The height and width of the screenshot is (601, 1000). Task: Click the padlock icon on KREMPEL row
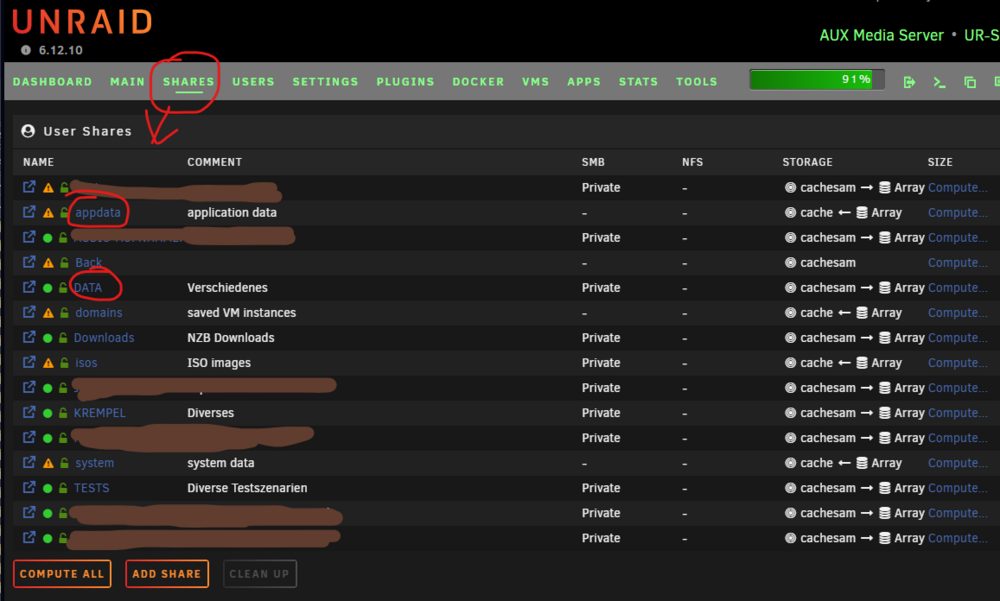click(x=63, y=413)
